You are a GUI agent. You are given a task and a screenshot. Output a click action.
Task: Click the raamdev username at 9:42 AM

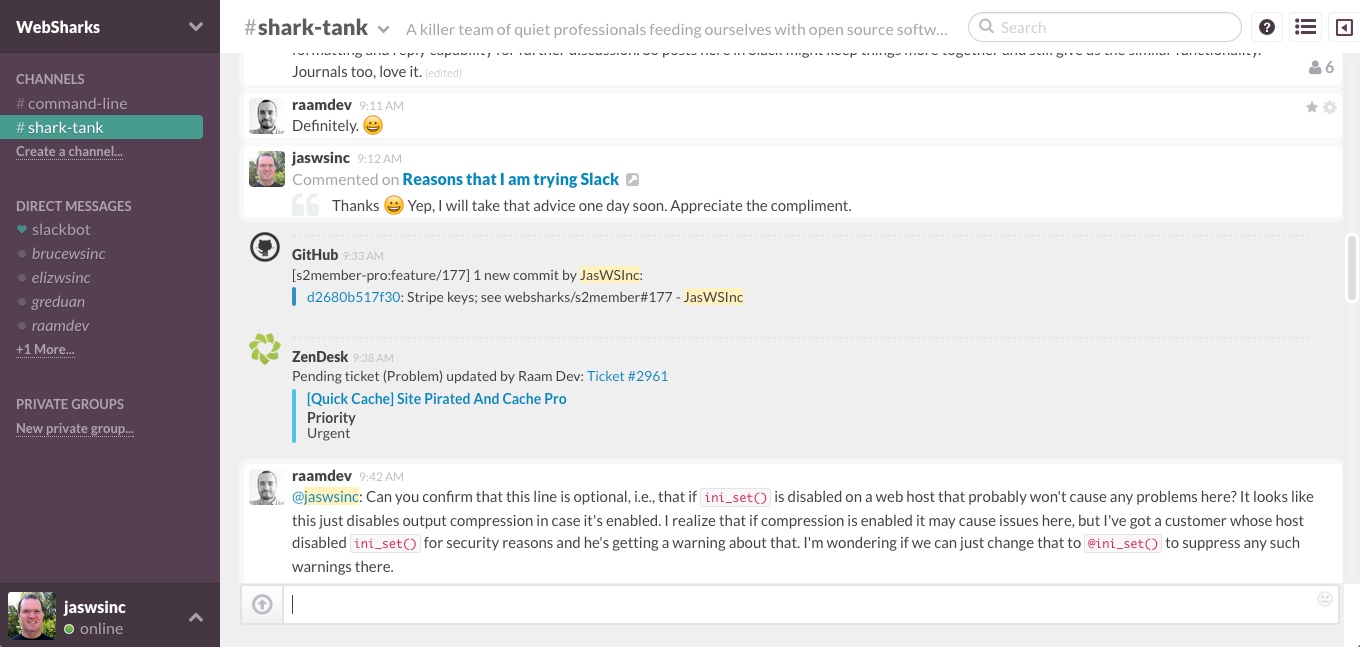[322, 476]
